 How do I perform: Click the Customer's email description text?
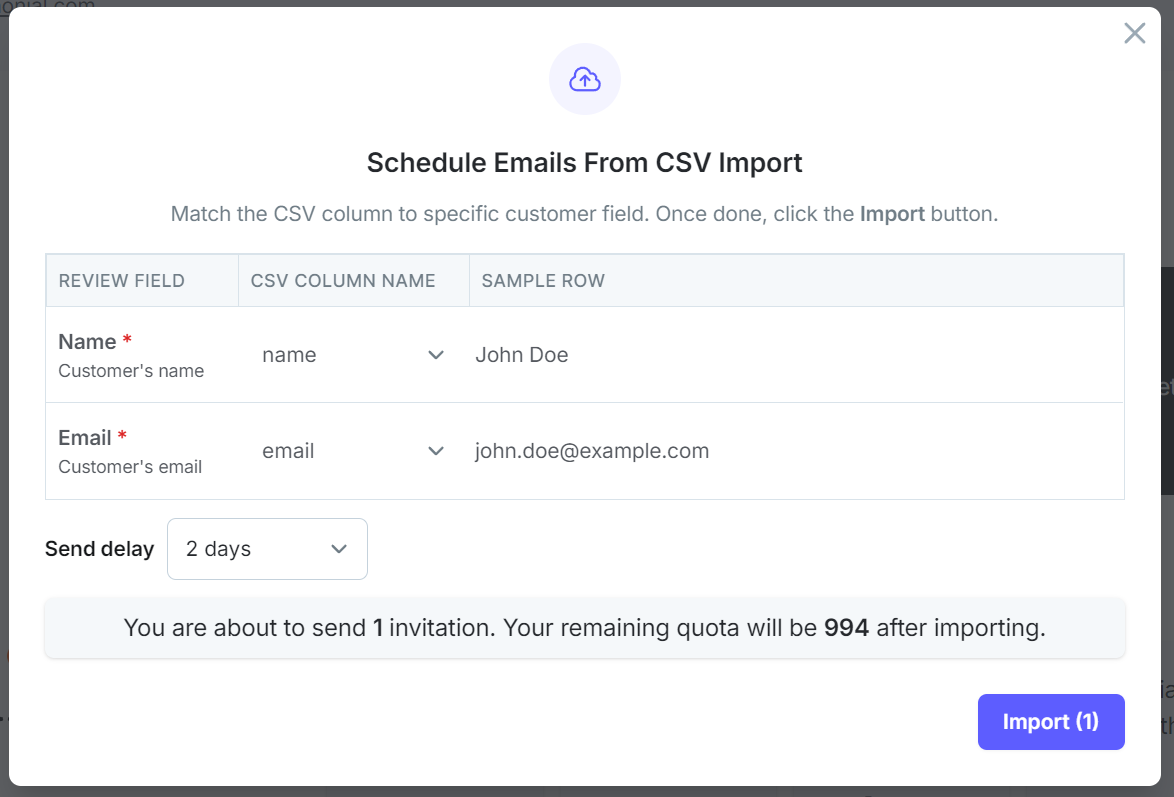(x=130, y=467)
